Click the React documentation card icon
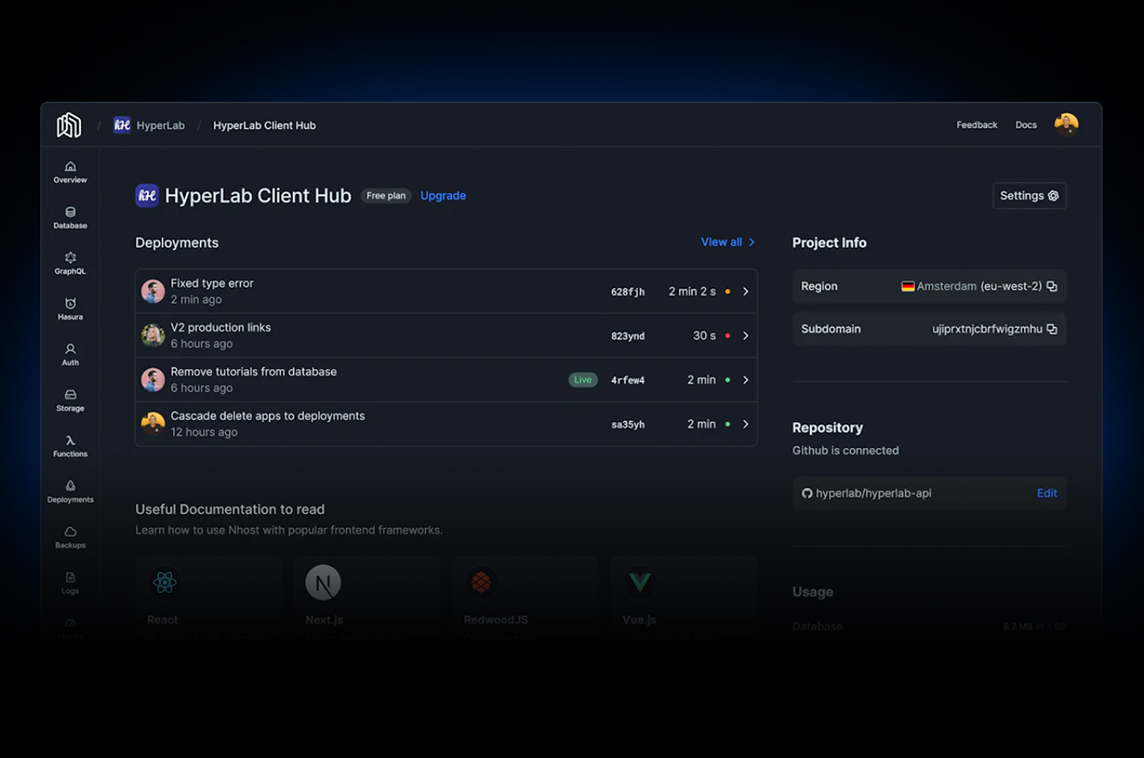Image resolution: width=1144 pixels, height=758 pixels. (x=165, y=582)
